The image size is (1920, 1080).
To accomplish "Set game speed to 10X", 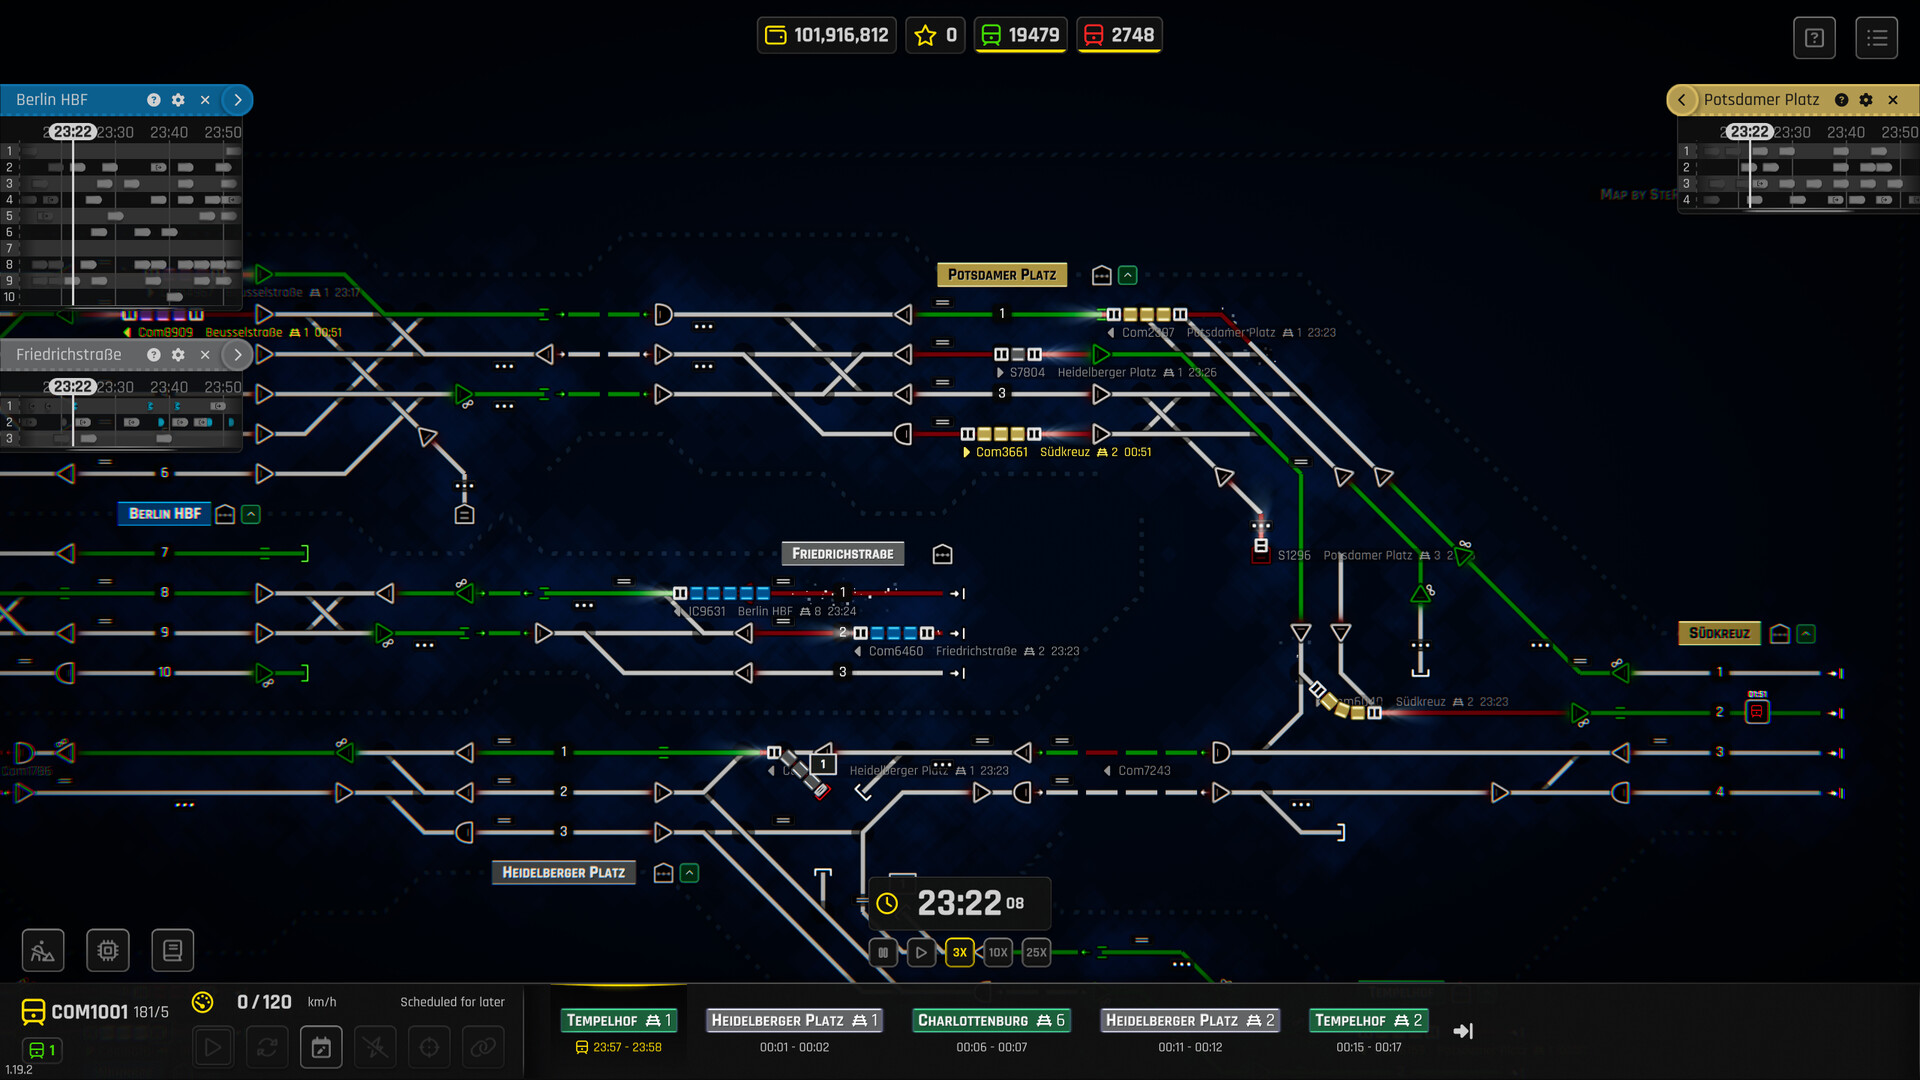I will pyautogui.click(x=996, y=952).
